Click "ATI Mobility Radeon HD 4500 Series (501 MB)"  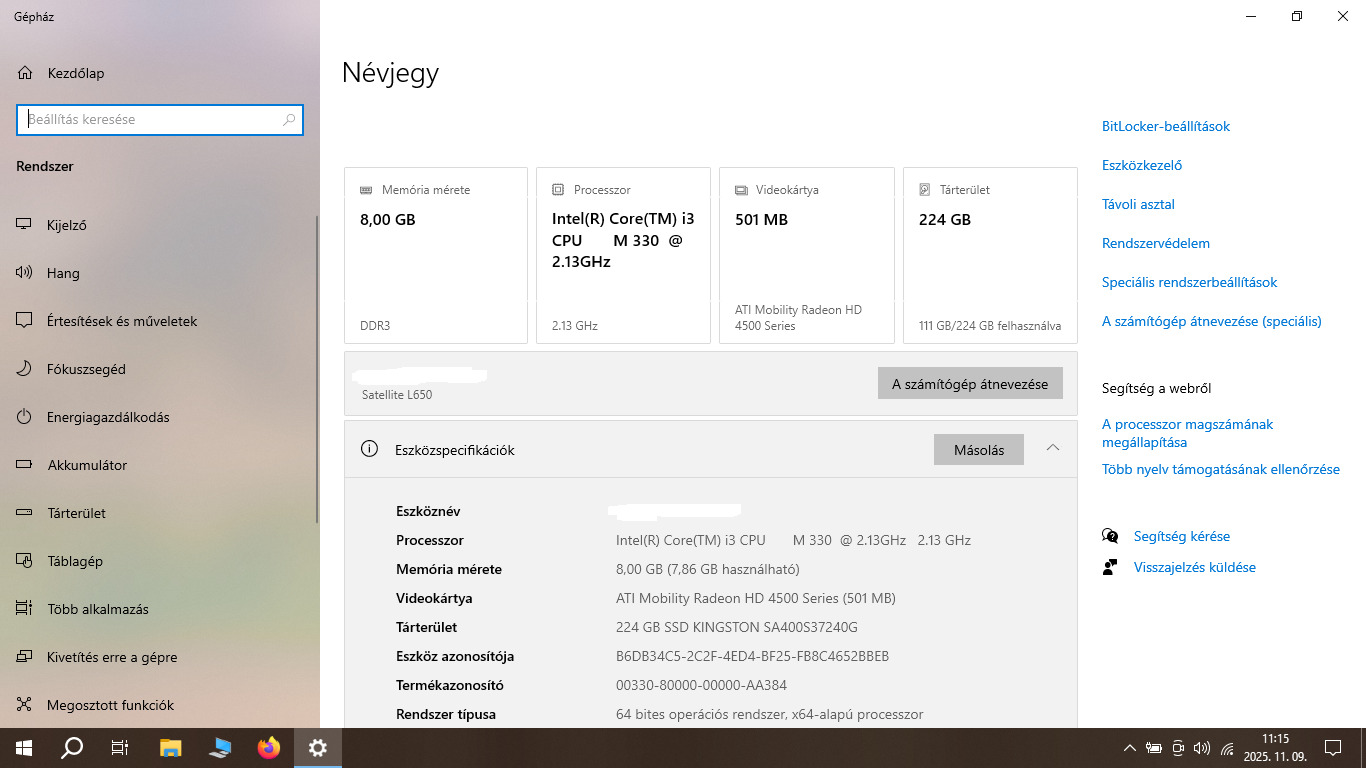tap(756, 598)
